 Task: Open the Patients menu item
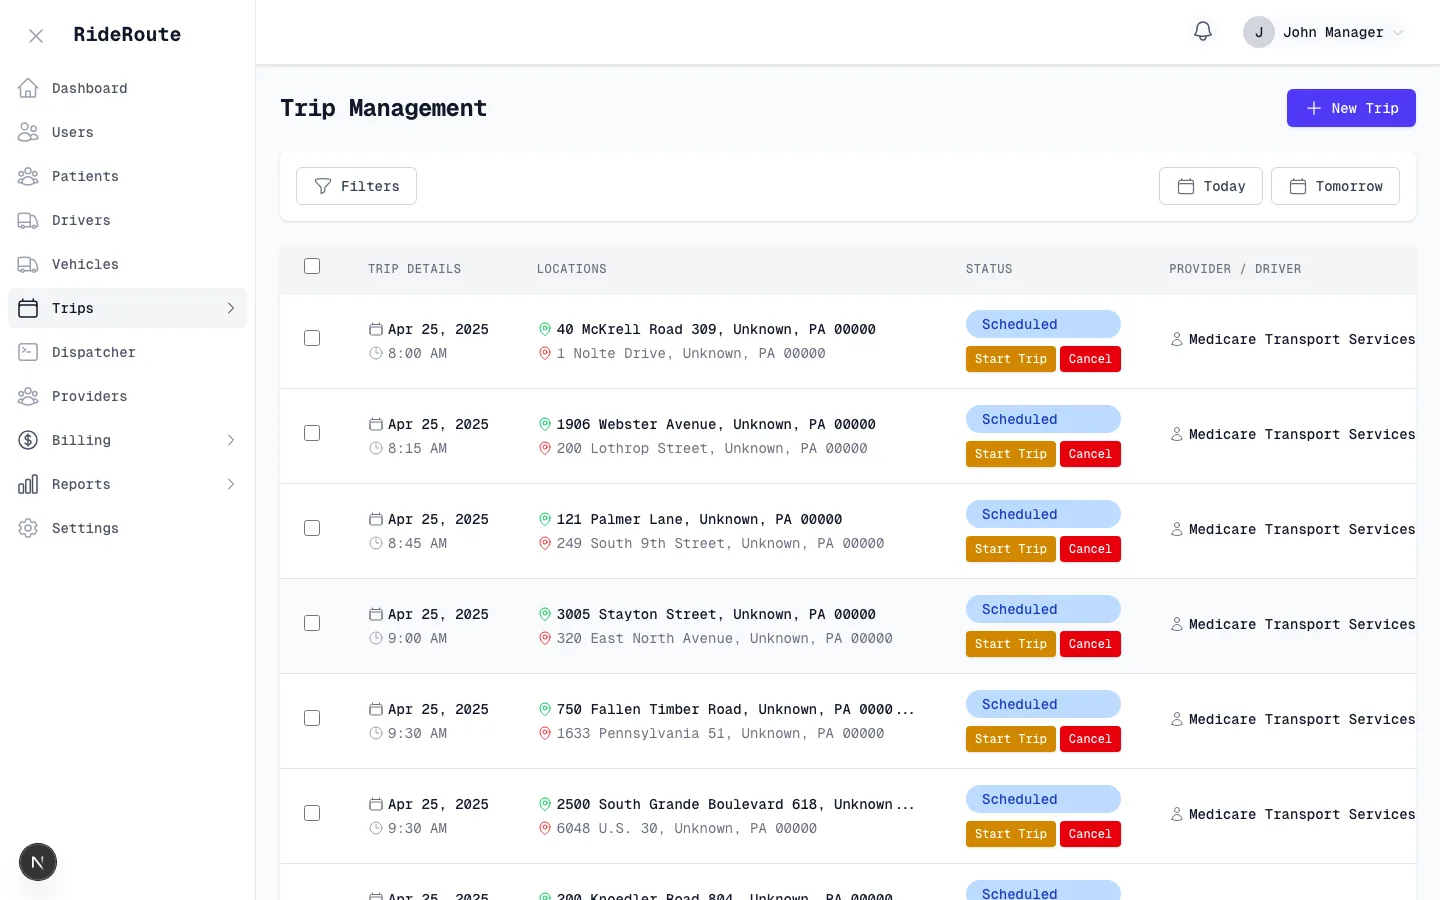127,176
